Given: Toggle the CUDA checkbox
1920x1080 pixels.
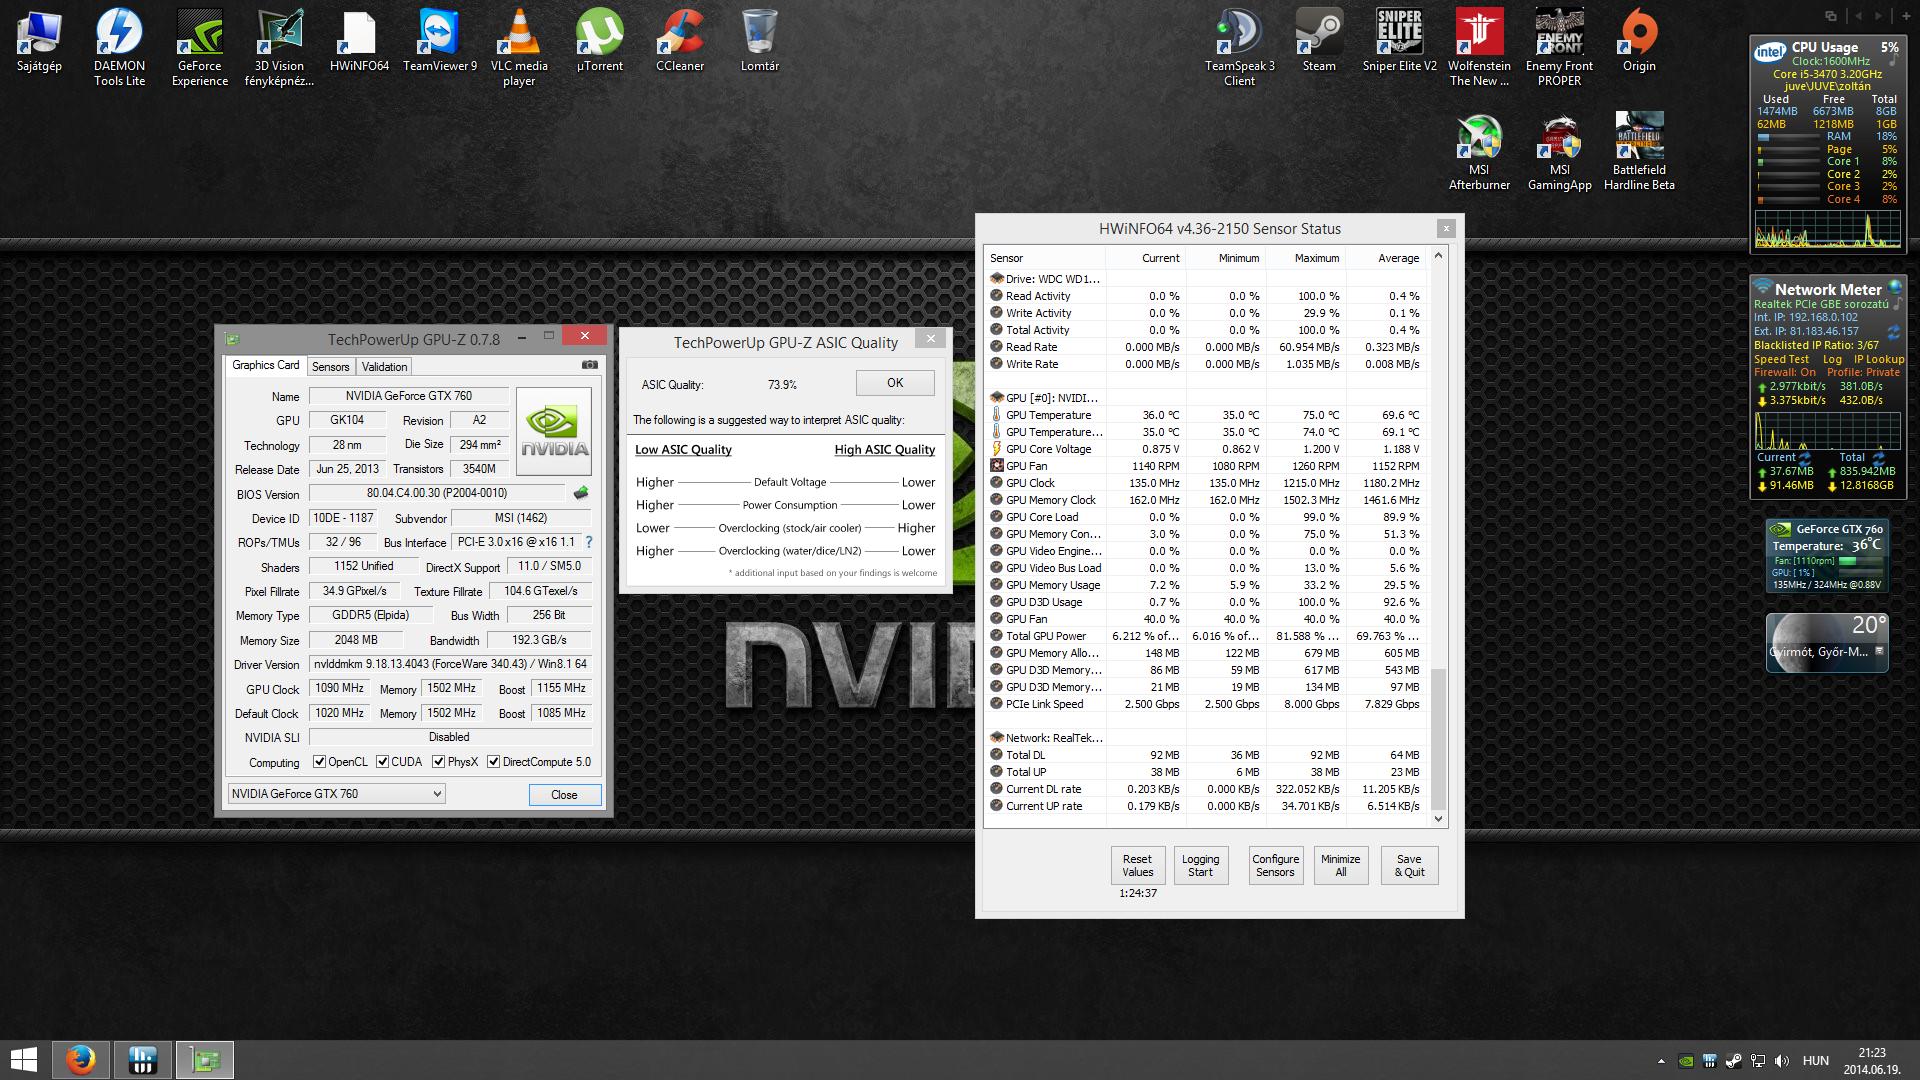Looking at the screenshot, I should pos(382,762).
